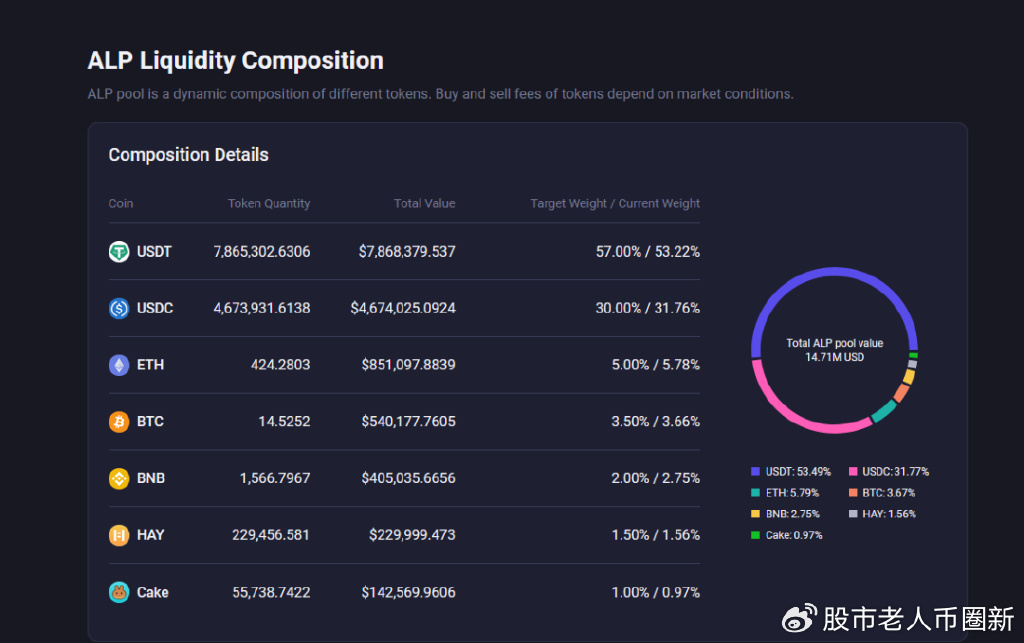Click the Cake: 0.97% legend label

794,535
